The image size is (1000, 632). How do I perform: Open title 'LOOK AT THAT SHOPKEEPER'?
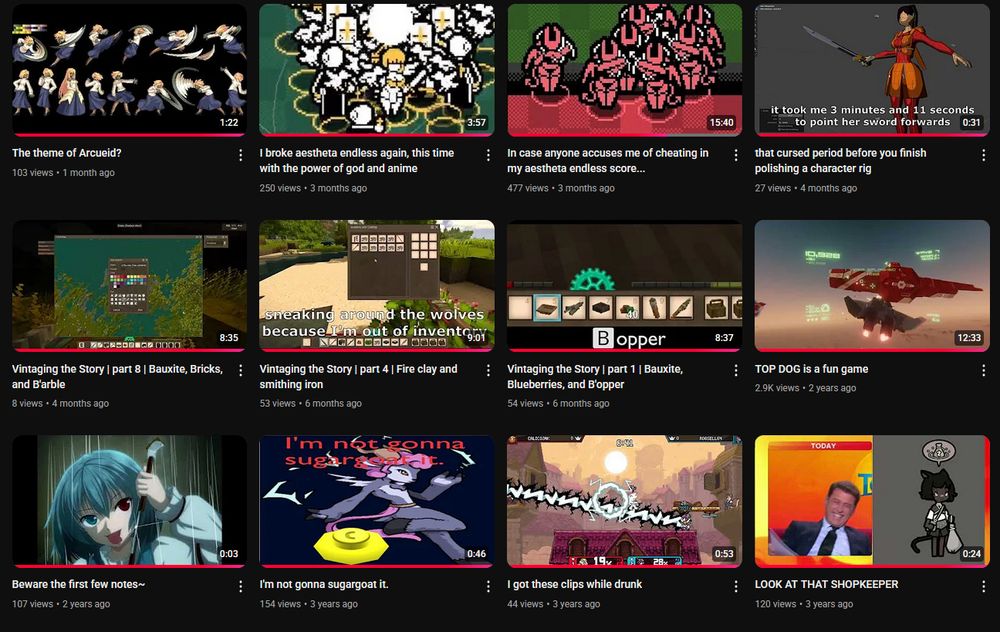tap(827, 584)
